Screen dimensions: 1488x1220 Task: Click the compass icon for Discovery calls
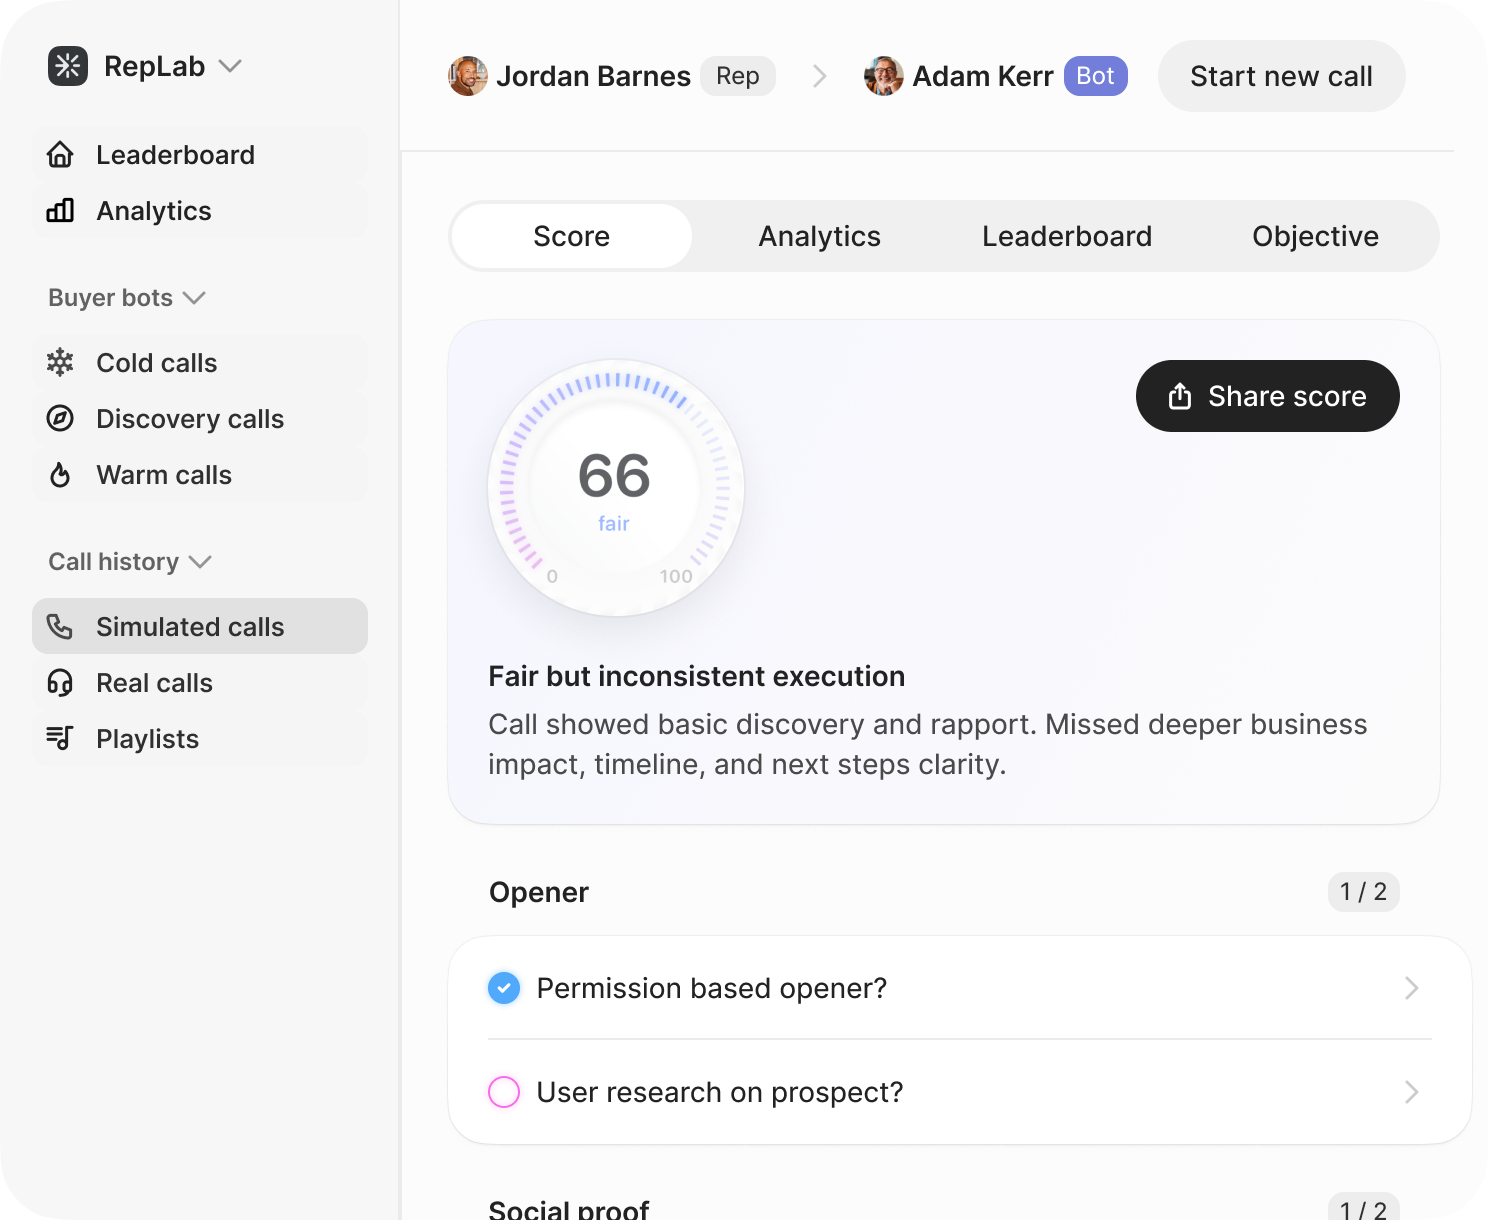pyautogui.click(x=60, y=419)
